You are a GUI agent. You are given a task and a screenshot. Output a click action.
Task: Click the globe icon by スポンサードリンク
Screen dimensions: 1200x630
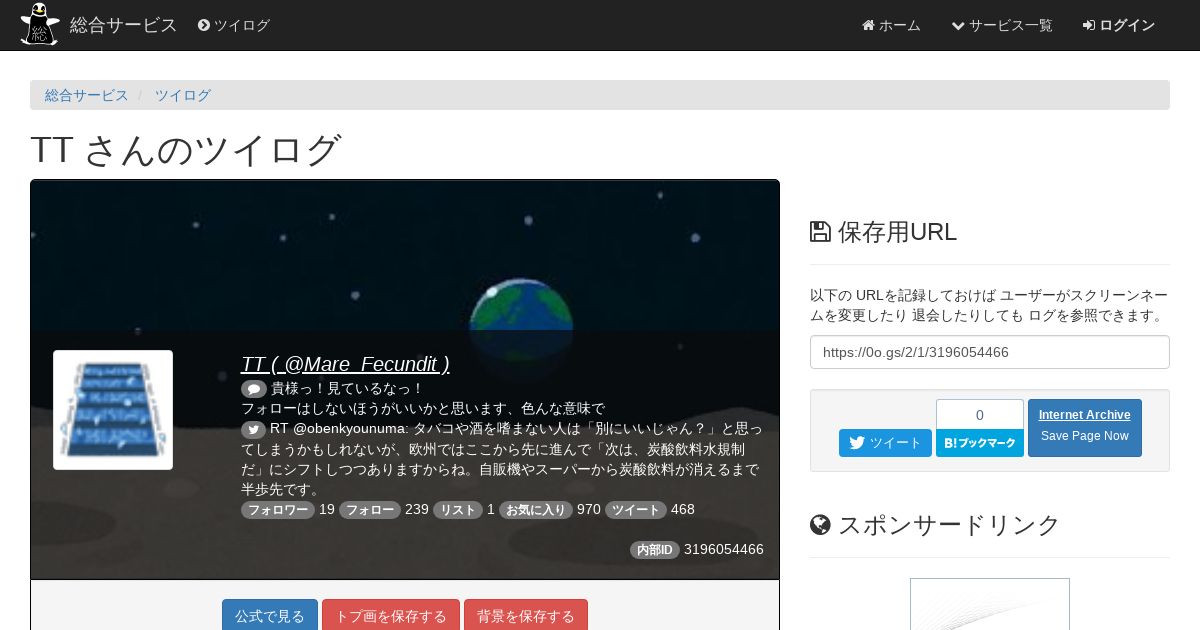click(x=820, y=525)
